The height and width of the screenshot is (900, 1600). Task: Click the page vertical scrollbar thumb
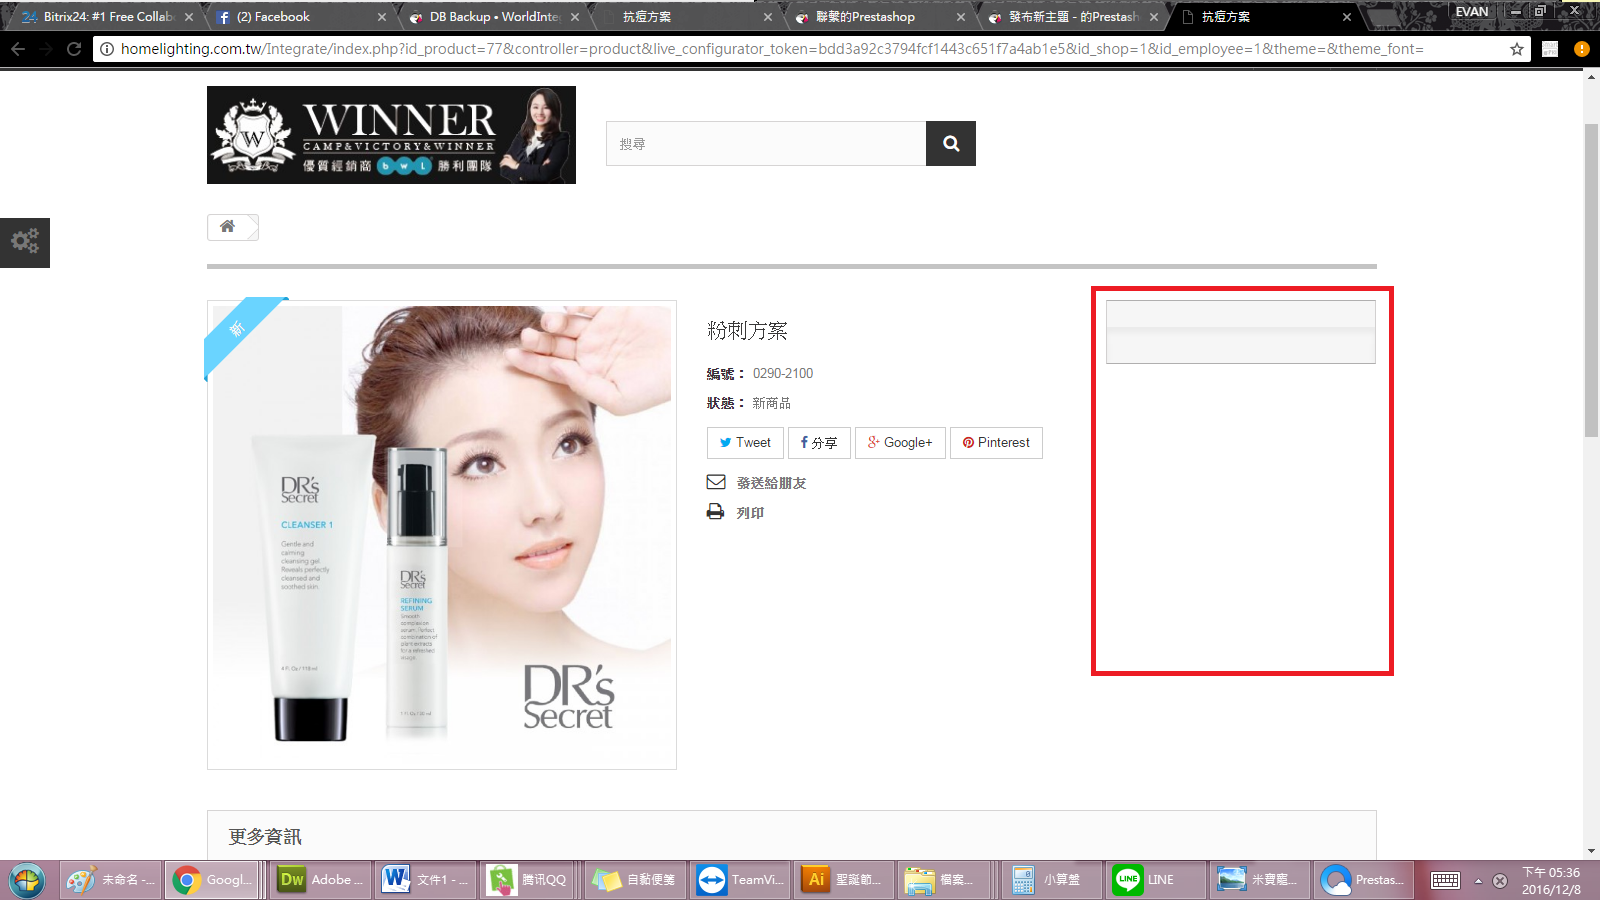pos(1591,280)
